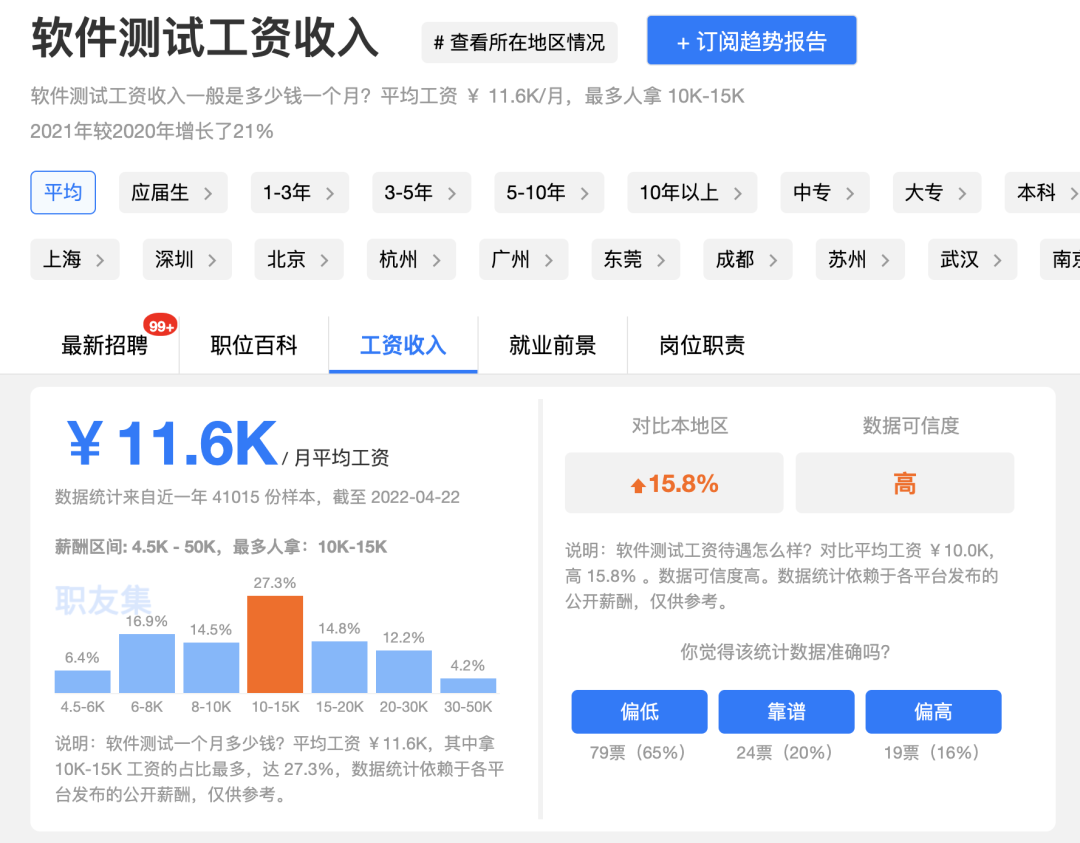
Task: Vote 偏高 on data accuracy
Action: pos(933,711)
